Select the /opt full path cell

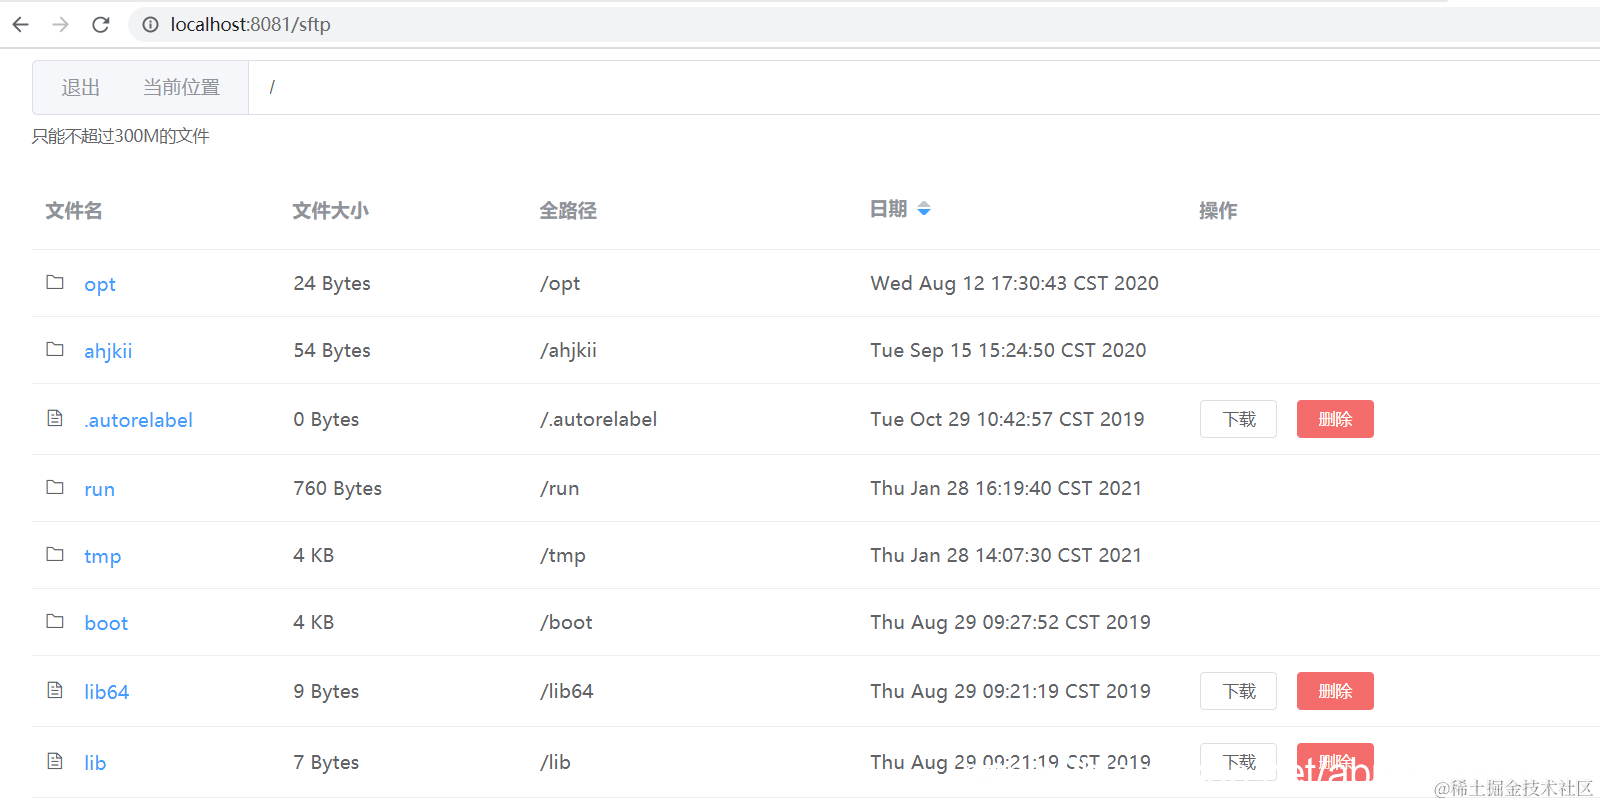tap(560, 283)
